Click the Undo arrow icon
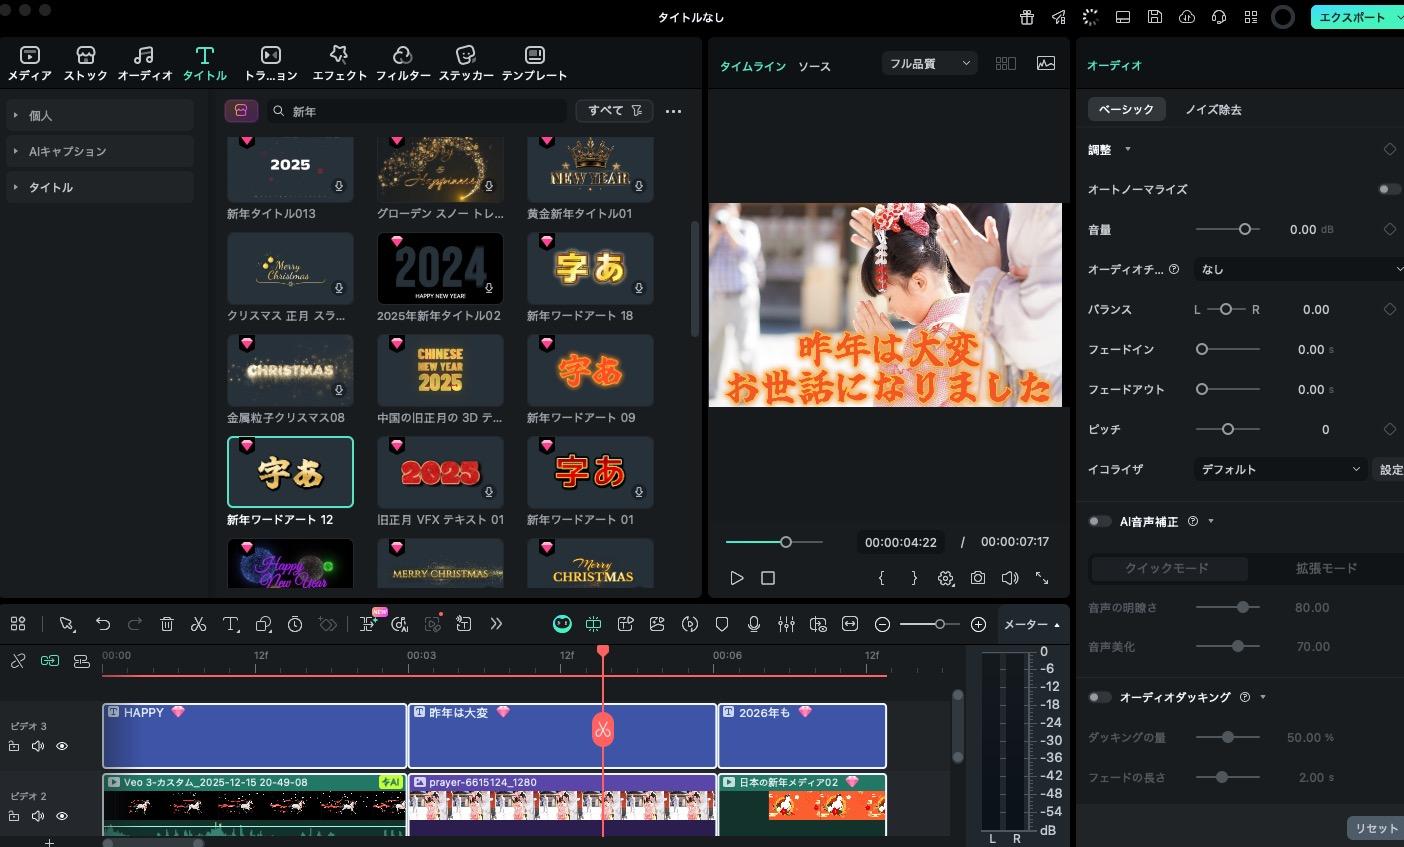The width and height of the screenshot is (1404, 847). click(x=101, y=623)
